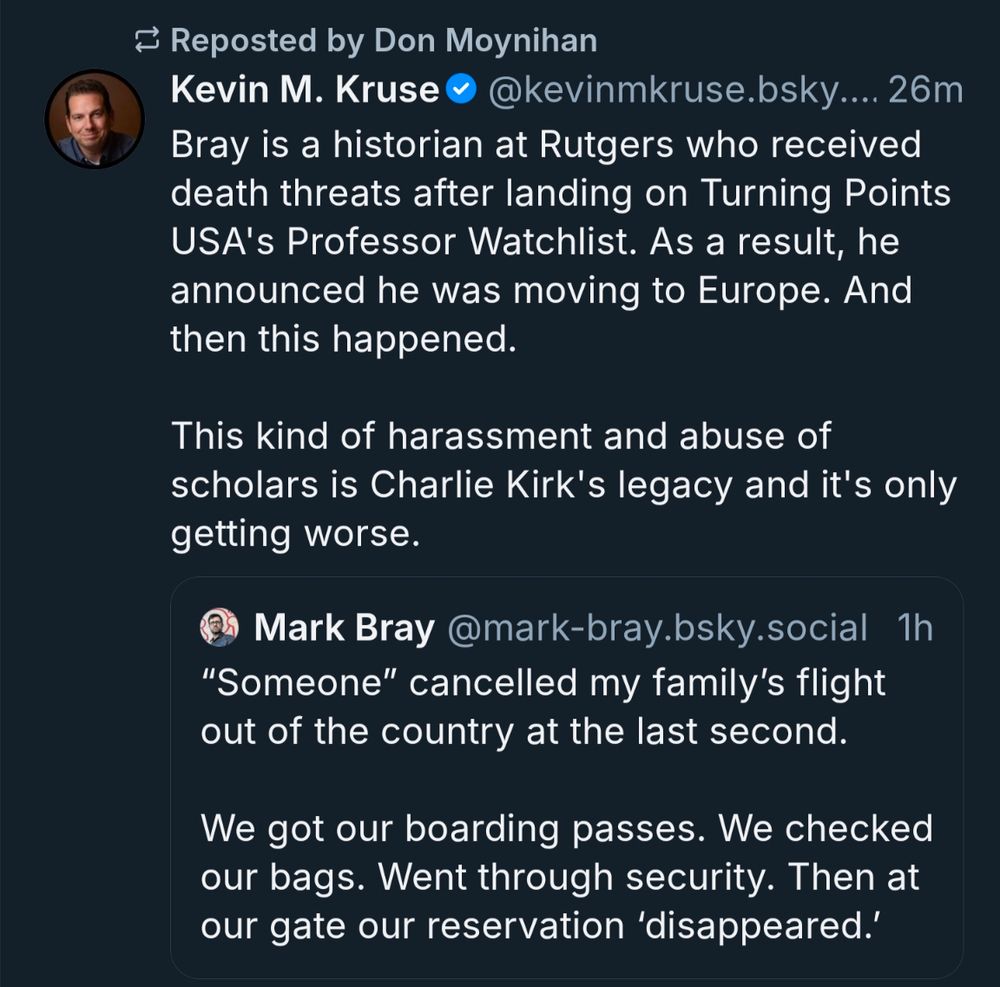The image size is (1000, 987).
Task: Click Mark Bray's small avatar icon
Action: pyautogui.click(x=220, y=628)
